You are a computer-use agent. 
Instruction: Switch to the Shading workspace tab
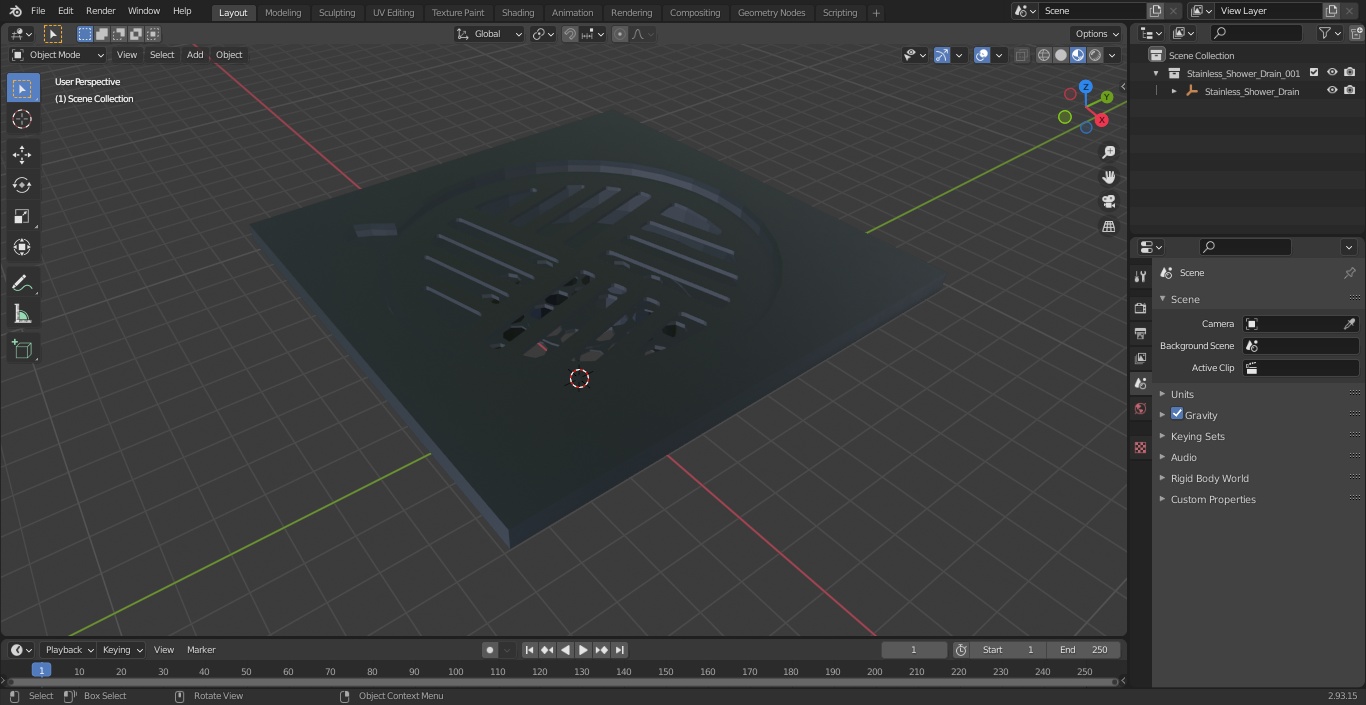pyautogui.click(x=518, y=13)
